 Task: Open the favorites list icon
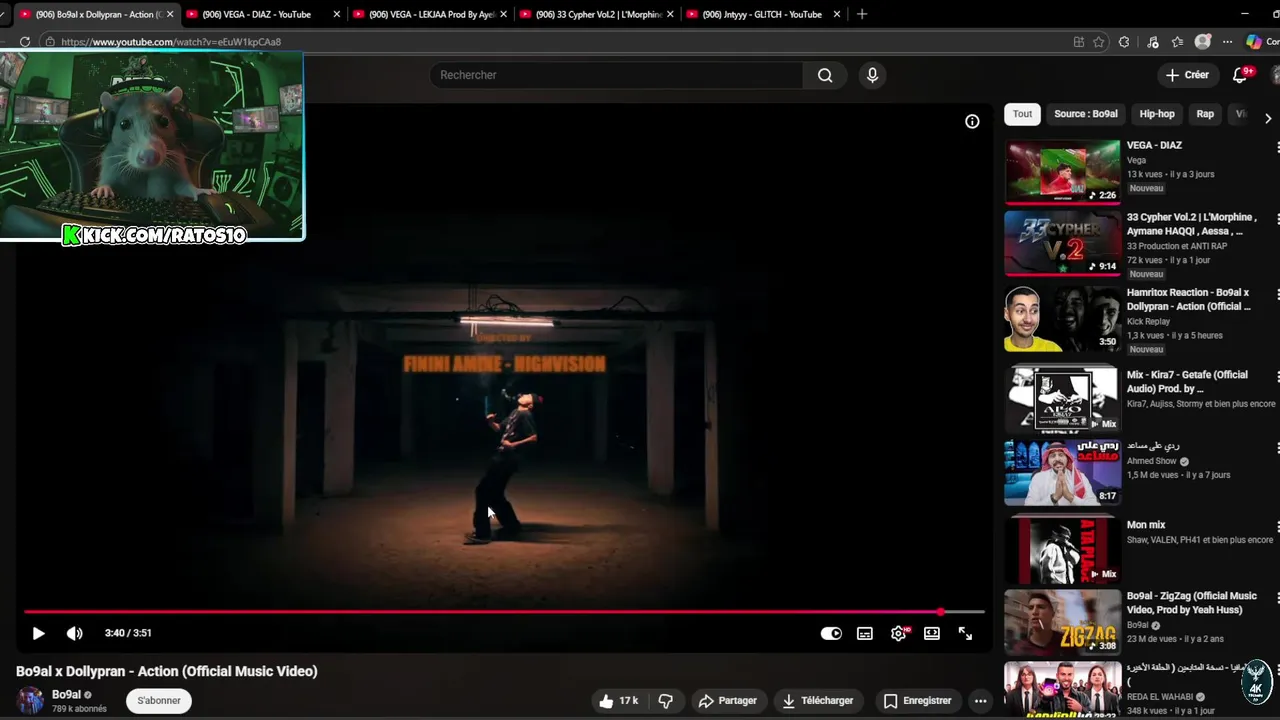1177,42
